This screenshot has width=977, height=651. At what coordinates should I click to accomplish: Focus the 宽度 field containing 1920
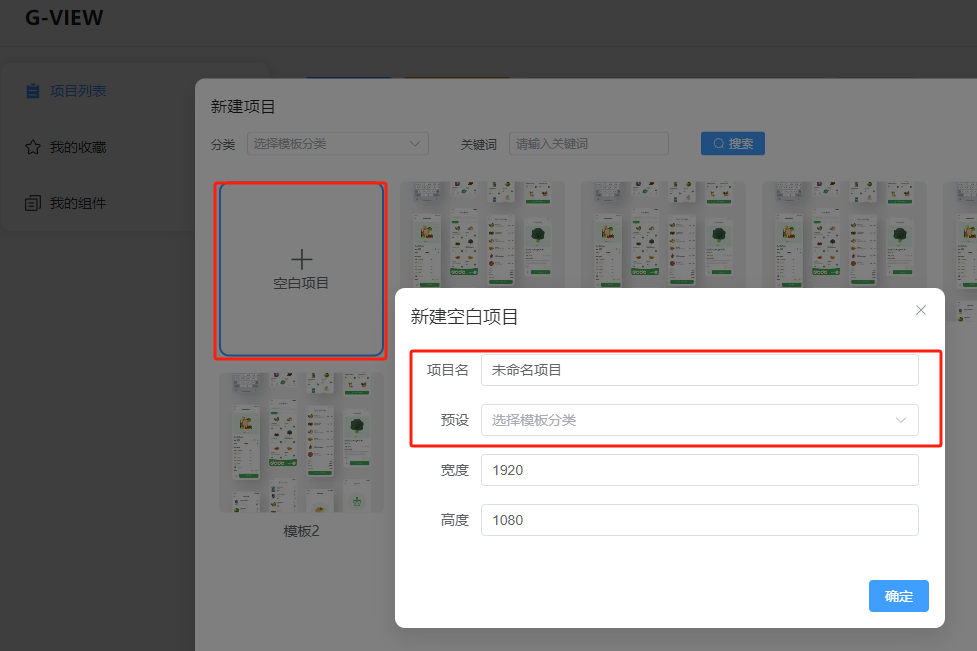699,470
